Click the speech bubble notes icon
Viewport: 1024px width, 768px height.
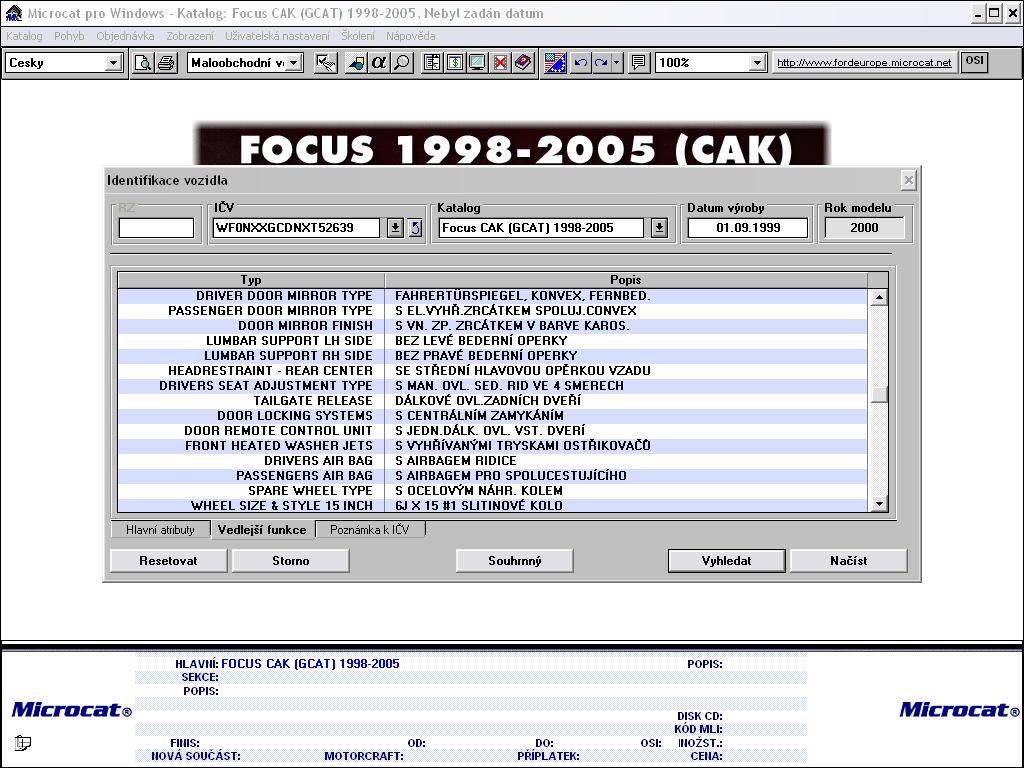[x=639, y=63]
